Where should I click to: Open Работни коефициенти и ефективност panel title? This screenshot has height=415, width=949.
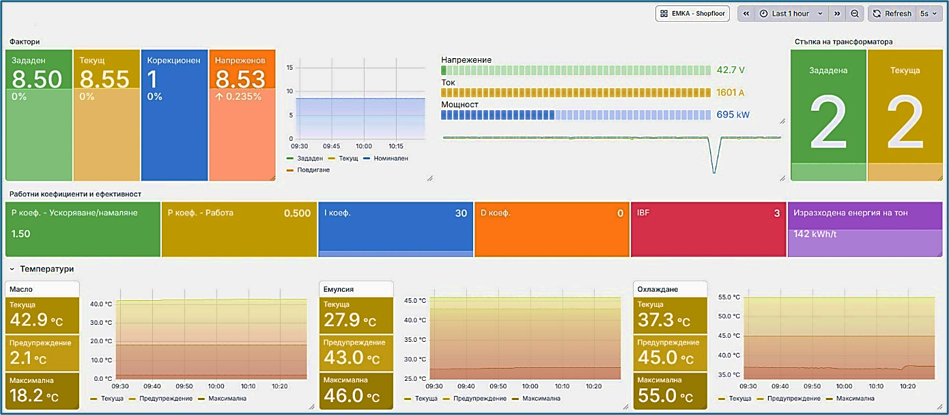(75, 194)
